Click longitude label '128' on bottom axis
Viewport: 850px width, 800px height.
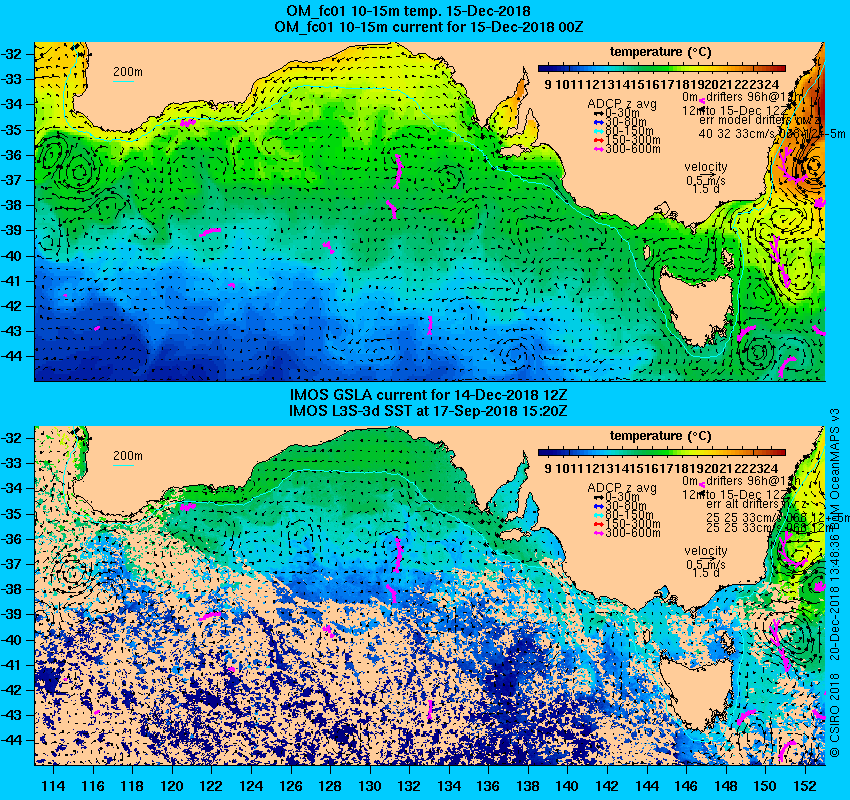pyautogui.click(x=331, y=785)
